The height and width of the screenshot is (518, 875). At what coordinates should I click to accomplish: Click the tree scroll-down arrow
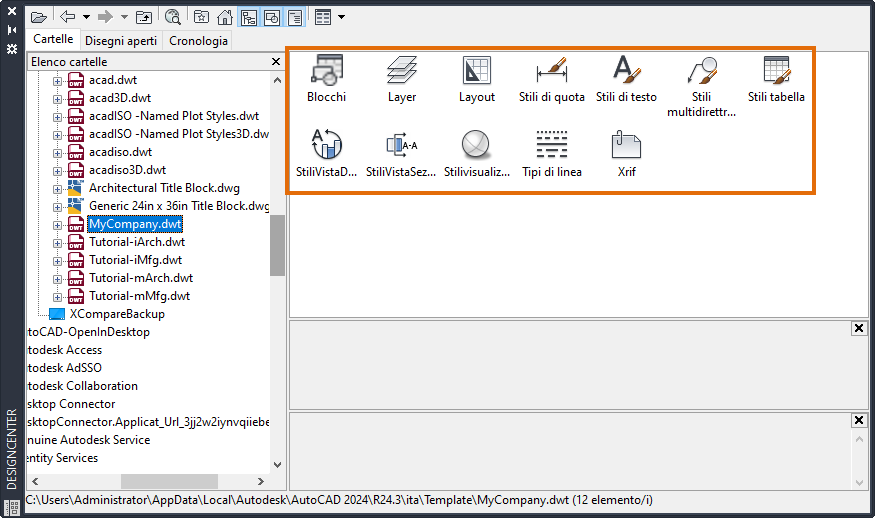click(x=277, y=464)
